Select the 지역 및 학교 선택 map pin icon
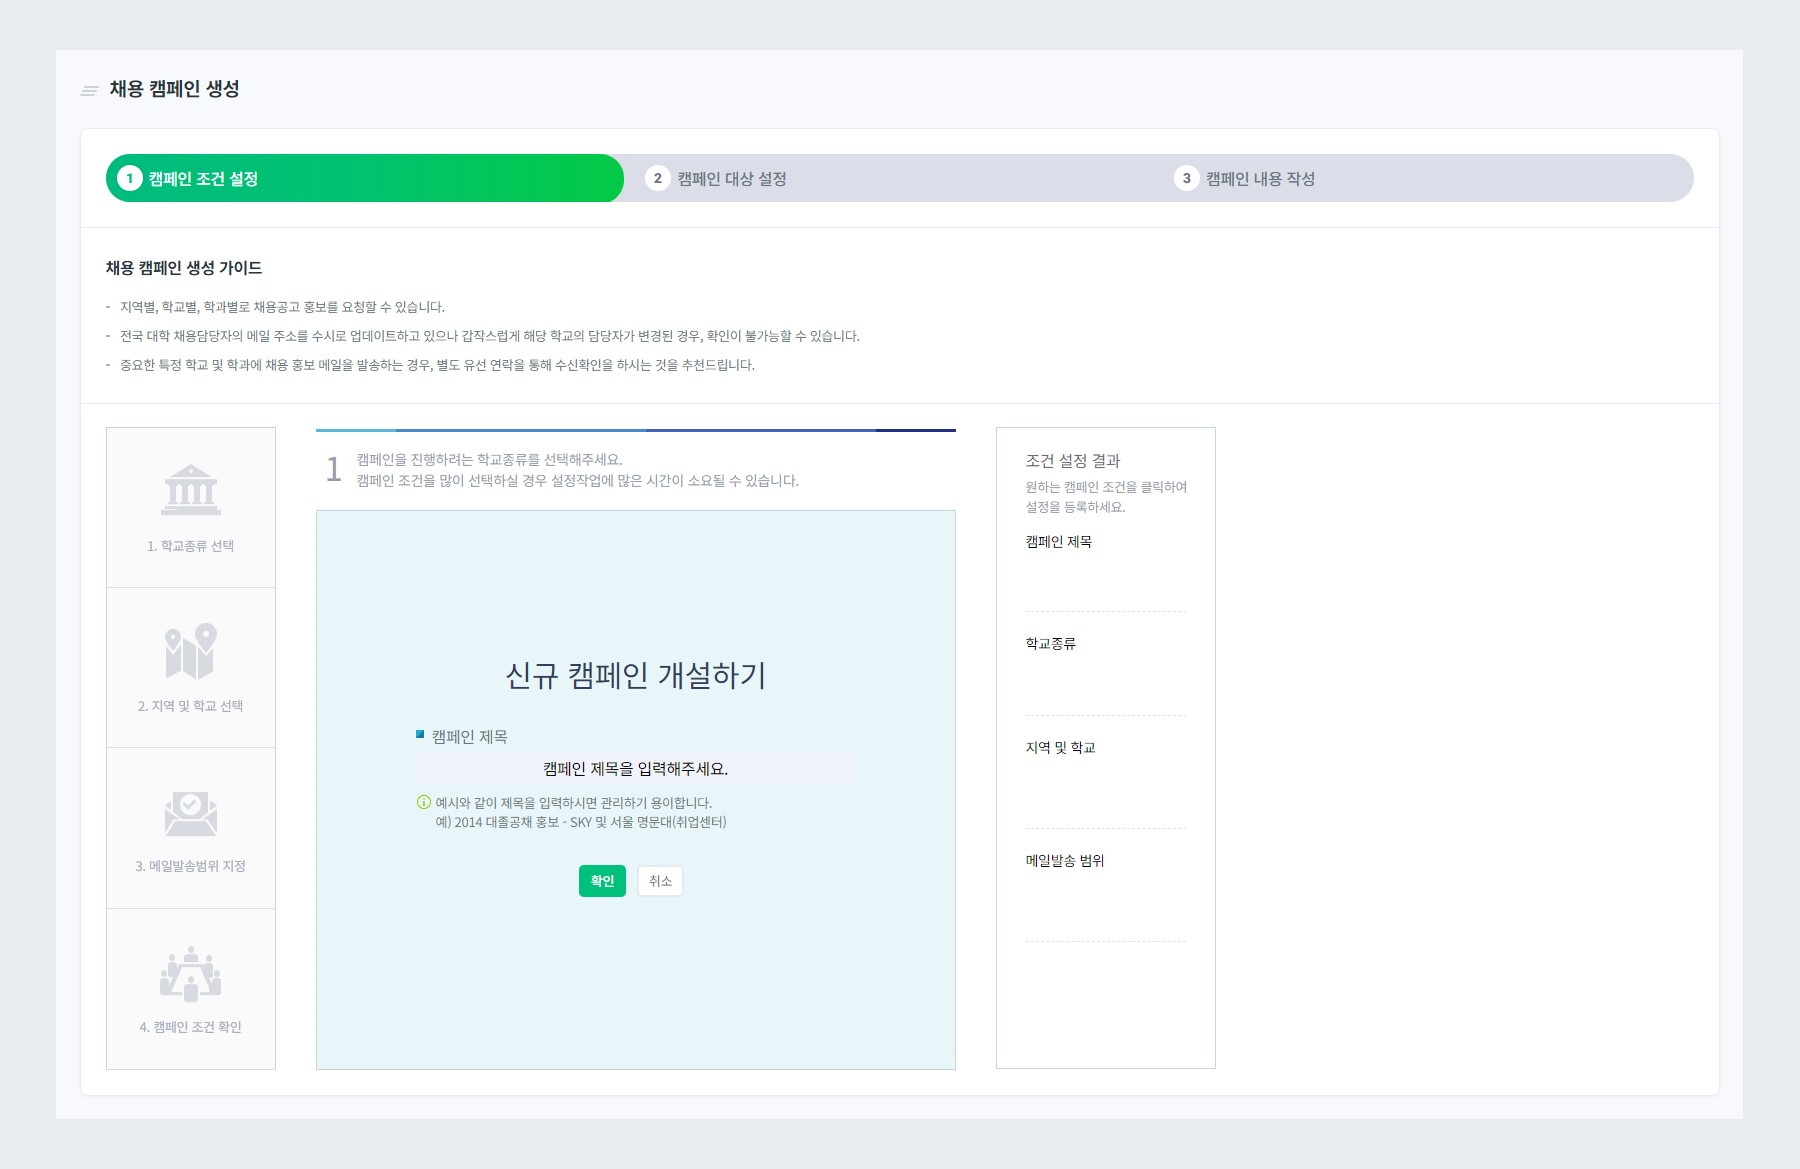 tap(190, 651)
